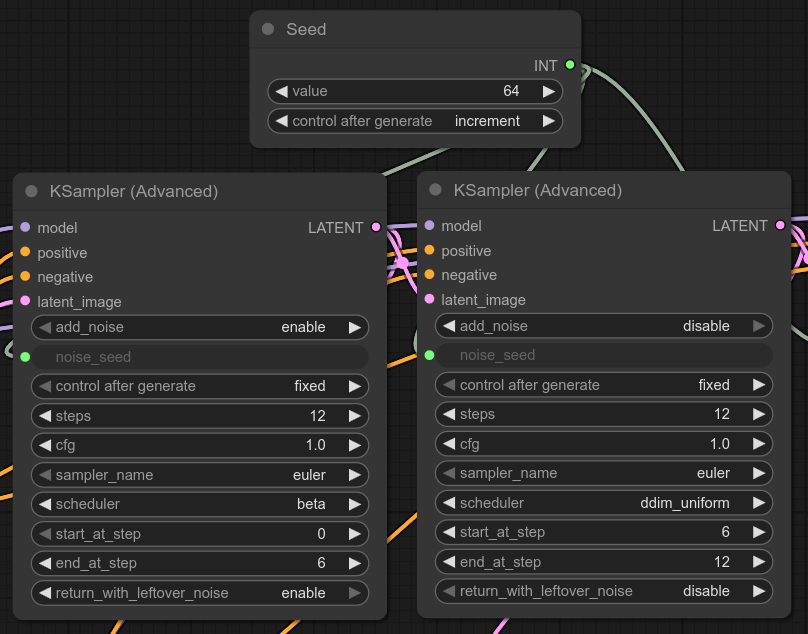Select next scheduler after ddim_uniform using right arrow

click(x=759, y=503)
